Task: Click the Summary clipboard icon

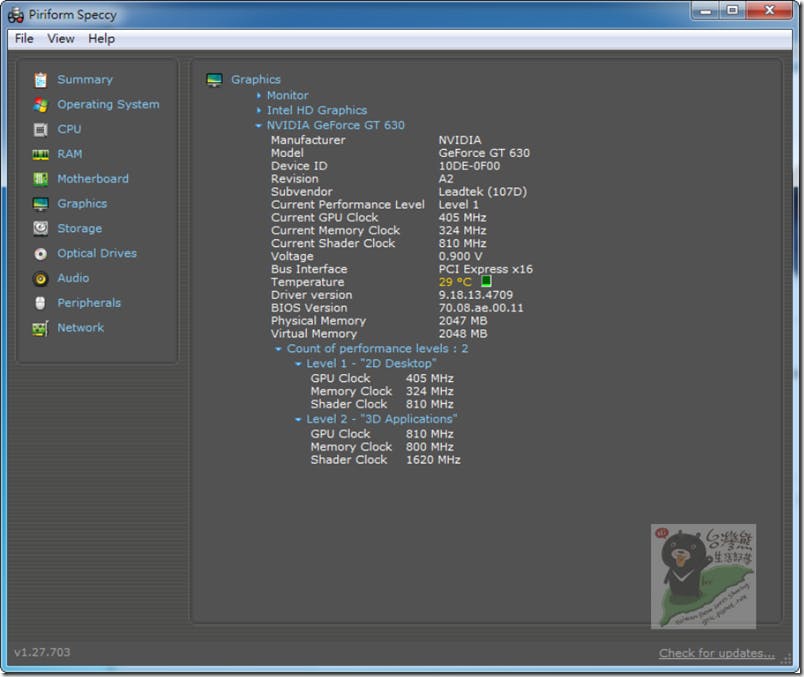Action: point(41,80)
